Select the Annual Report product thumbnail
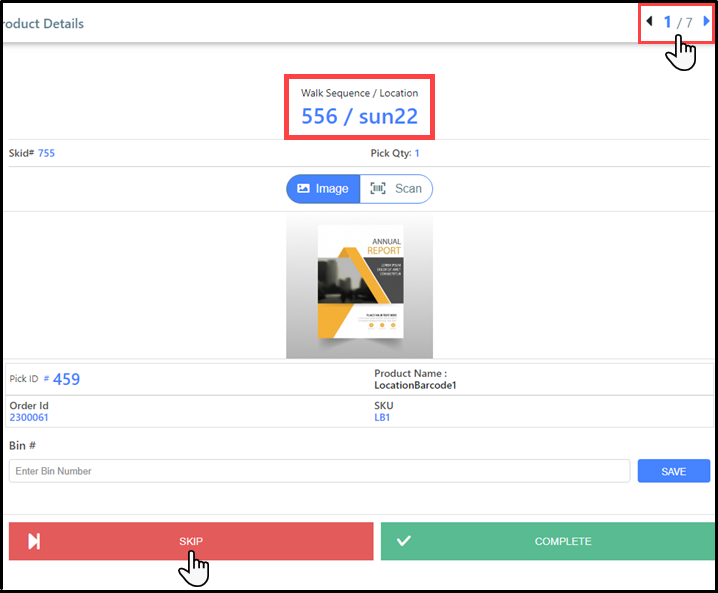 click(360, 288)
